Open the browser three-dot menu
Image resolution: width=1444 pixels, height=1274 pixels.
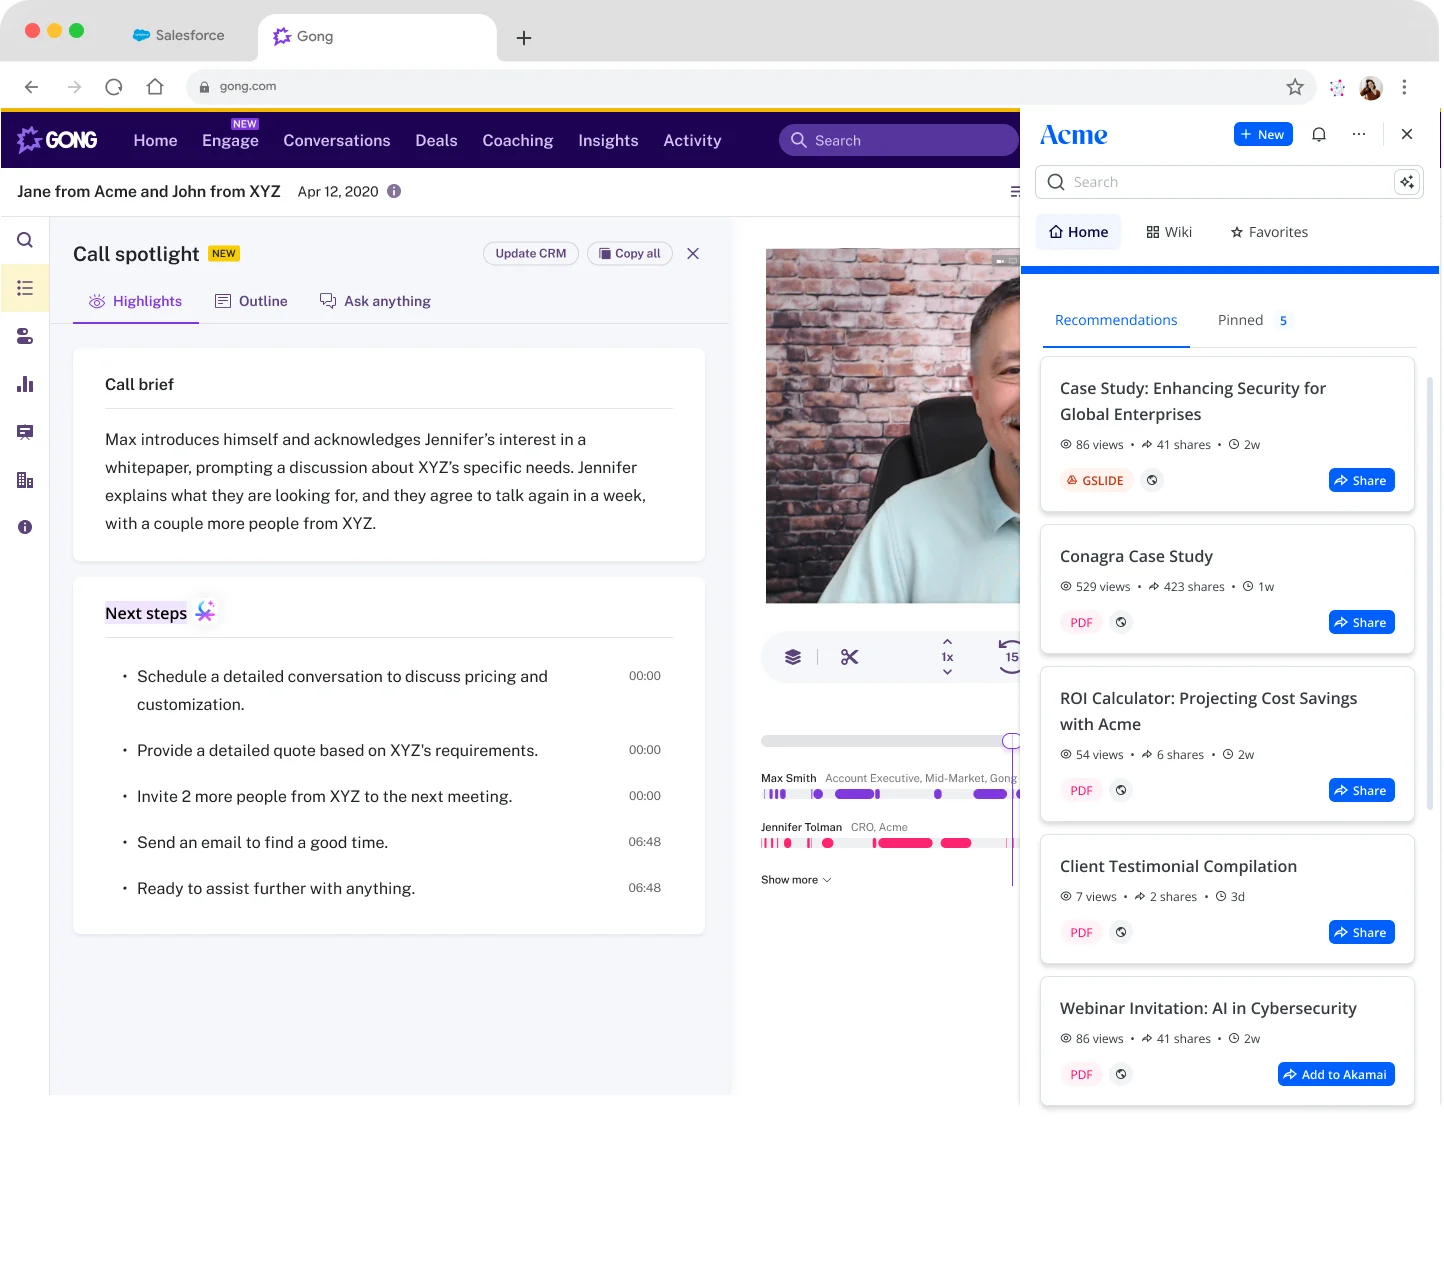(1404, 87)
